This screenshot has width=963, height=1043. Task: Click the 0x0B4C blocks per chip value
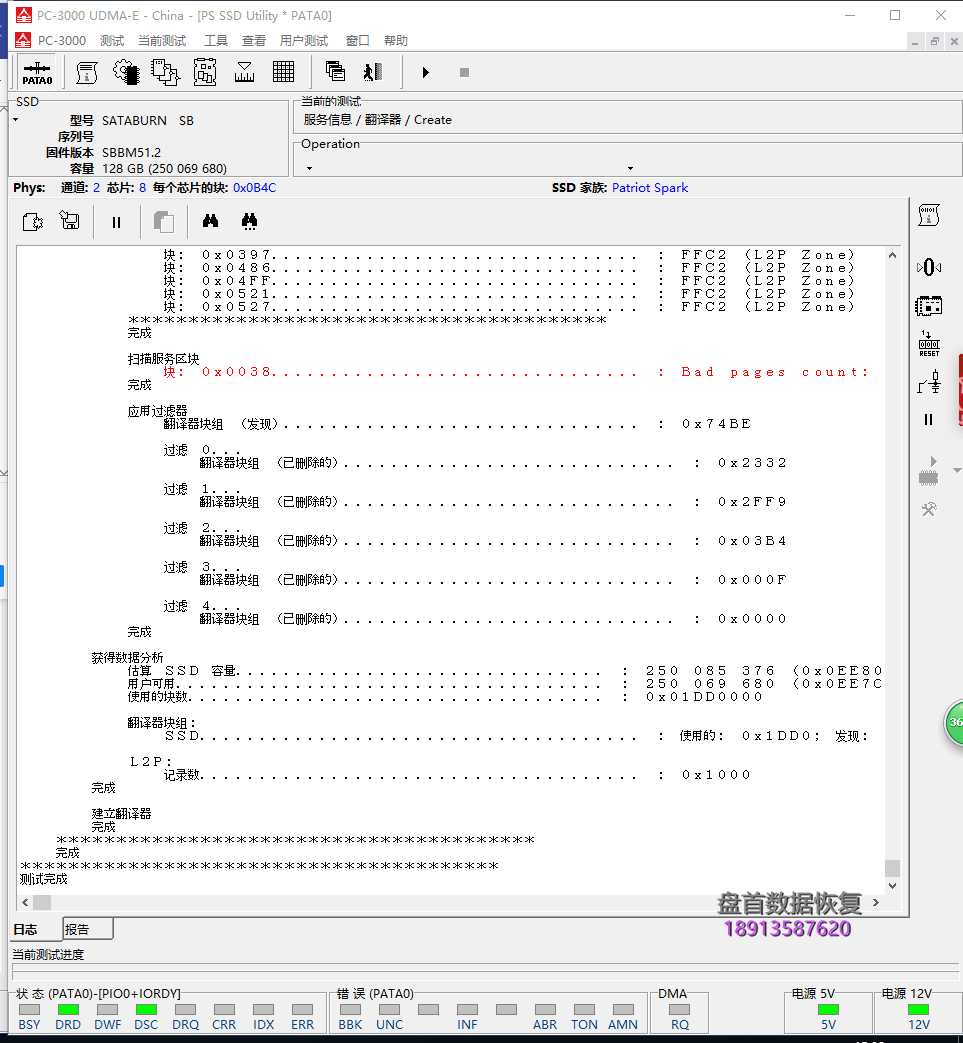pyautogui.click(x=255, y=188)
